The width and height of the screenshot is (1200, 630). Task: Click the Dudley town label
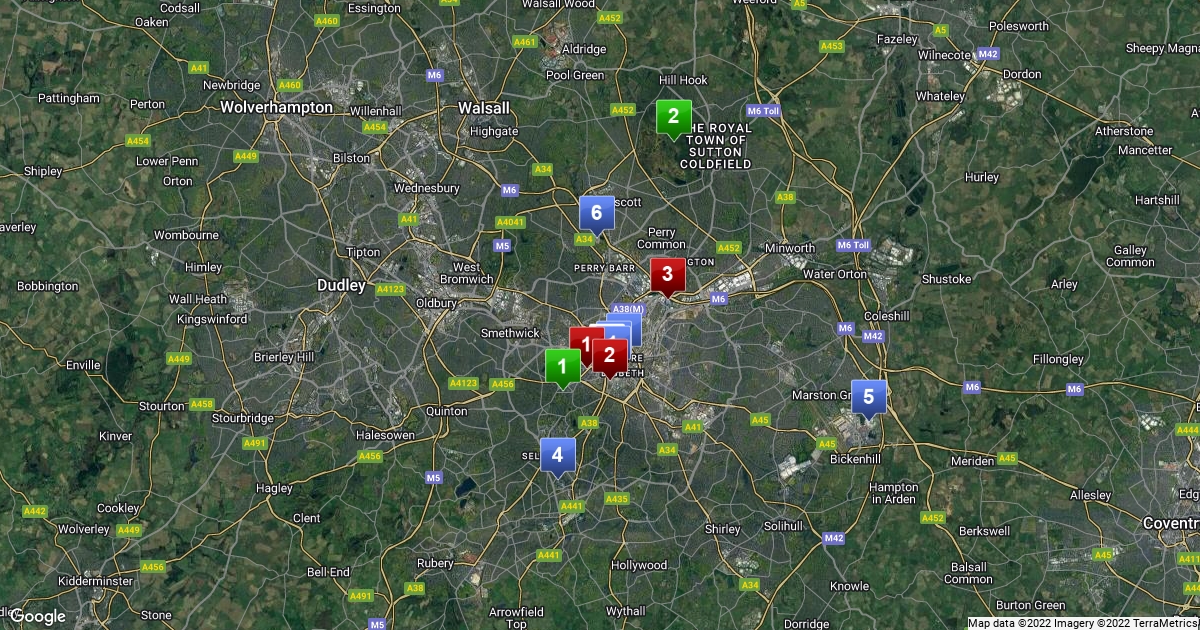pos(341,285)
